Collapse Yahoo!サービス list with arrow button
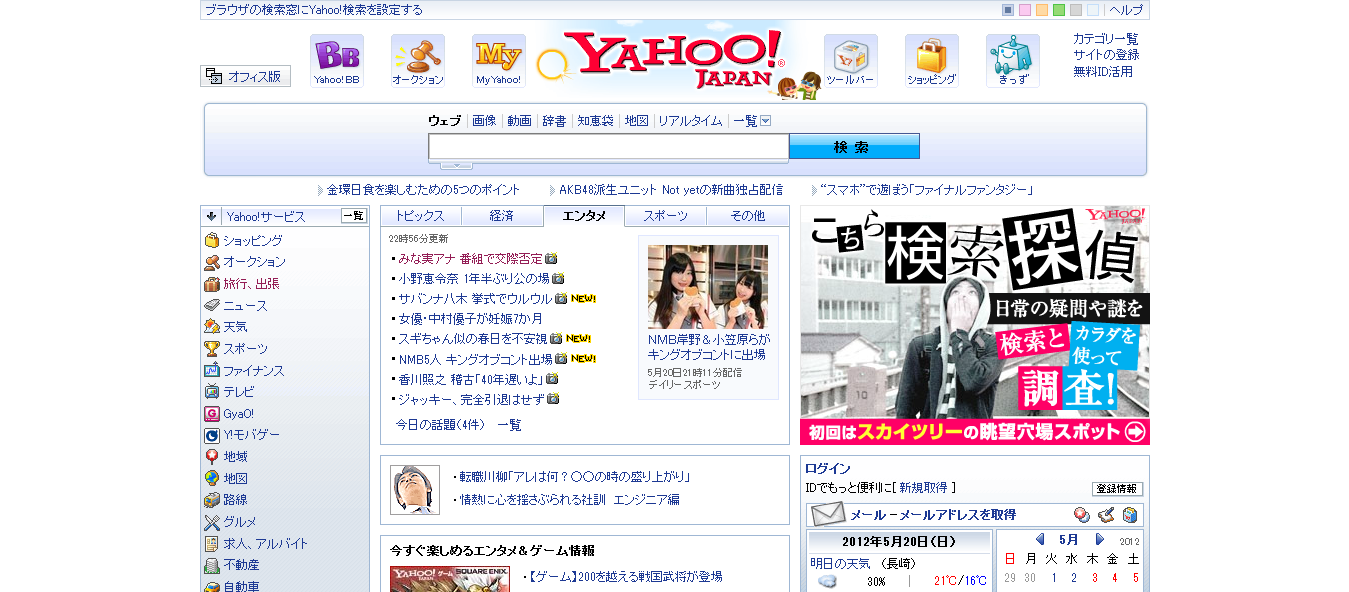The width and height of the screenshot is (1349, 592). (x=211, y=216)
